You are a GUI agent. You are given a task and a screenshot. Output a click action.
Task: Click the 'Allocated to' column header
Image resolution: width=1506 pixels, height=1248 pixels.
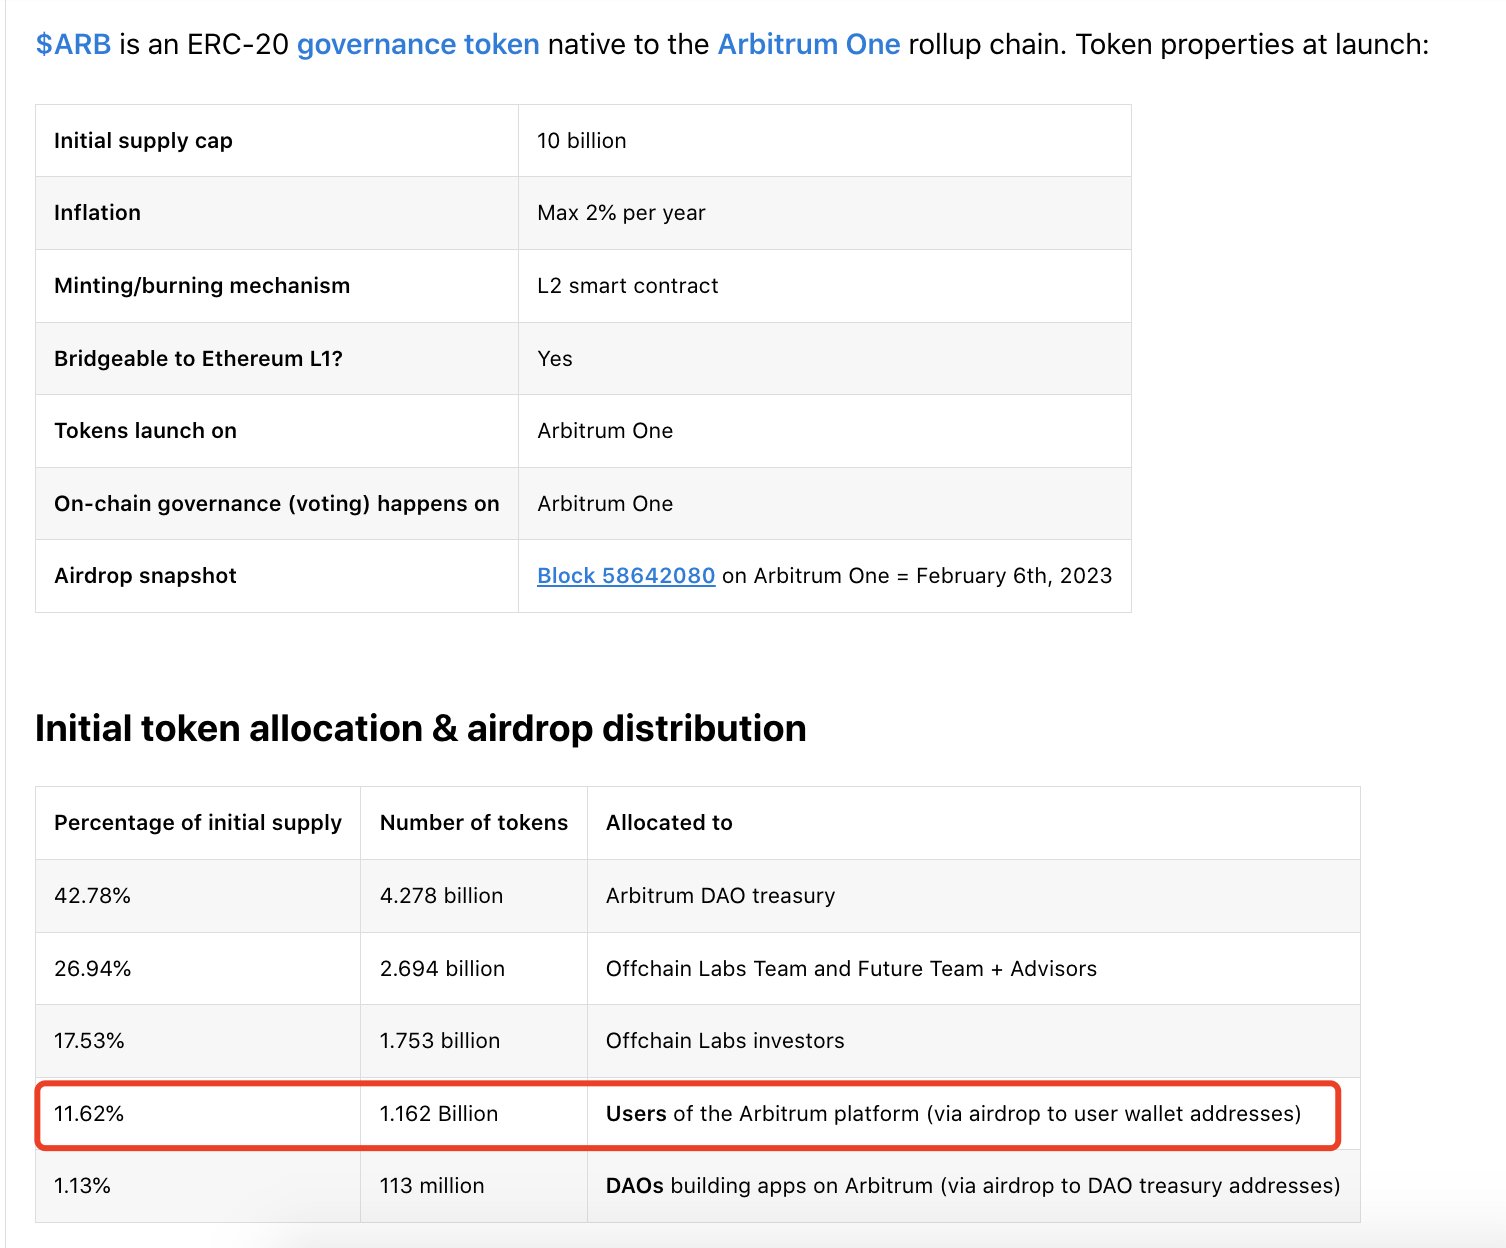click(669, 823)
